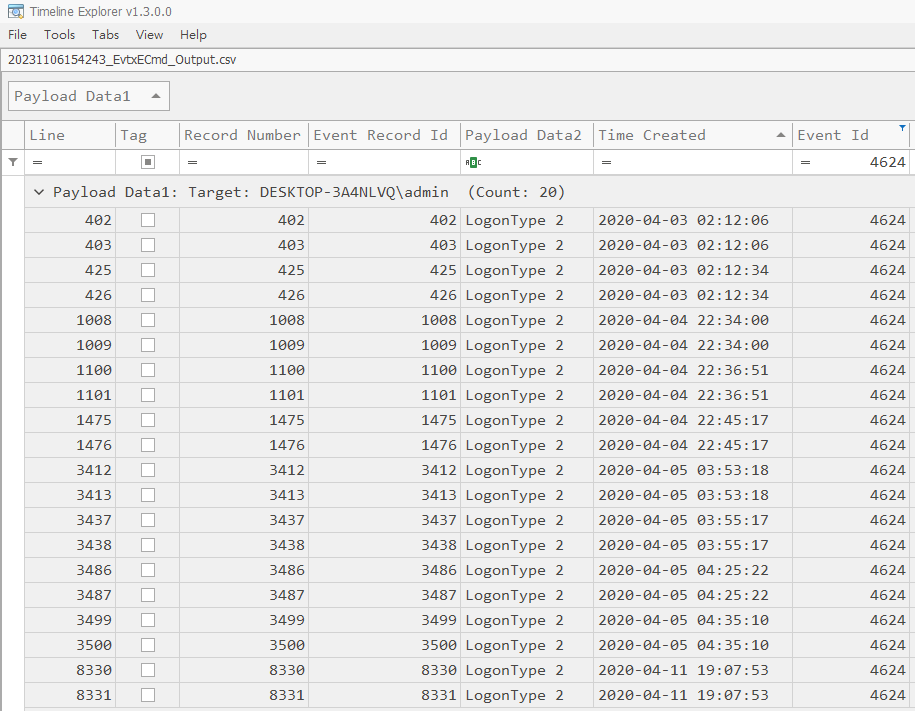Viewport: 915px width, 711px height.
Task: Click the Timeline Explorer app icon in title bar
Action: click(x=16, y=11)
